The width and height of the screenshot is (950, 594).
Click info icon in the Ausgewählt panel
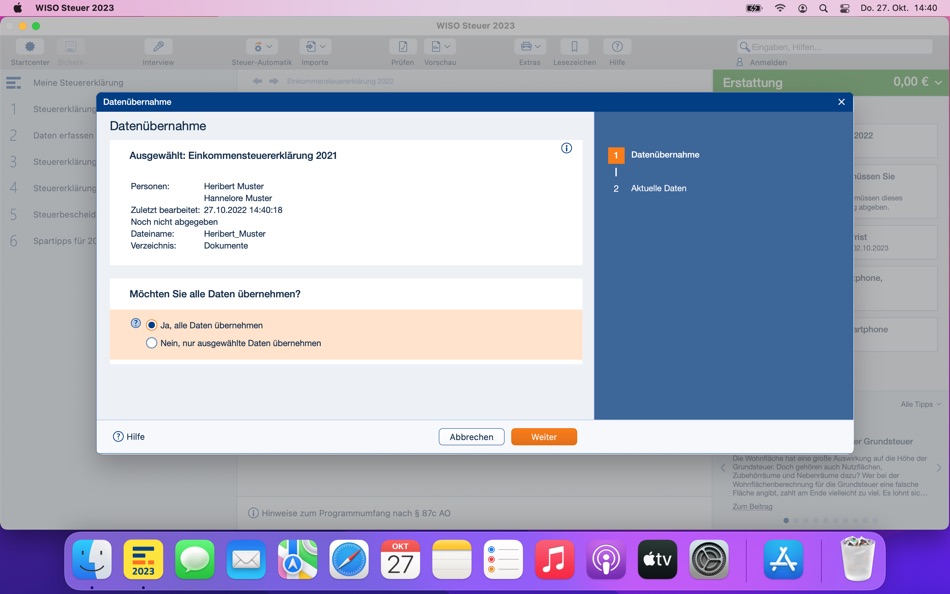coord(566,148)
